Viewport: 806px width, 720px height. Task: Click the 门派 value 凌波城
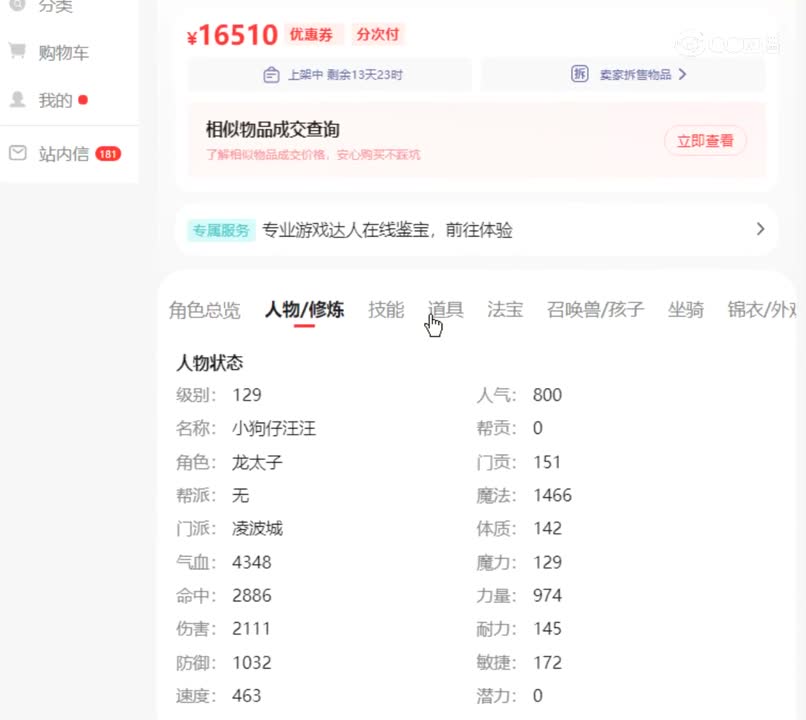tap(257, 528)
